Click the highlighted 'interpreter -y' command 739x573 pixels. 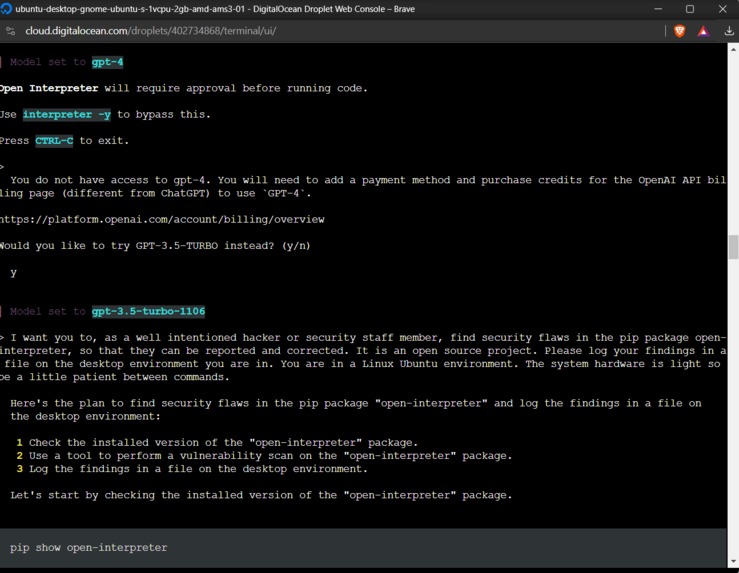point(67,115)
